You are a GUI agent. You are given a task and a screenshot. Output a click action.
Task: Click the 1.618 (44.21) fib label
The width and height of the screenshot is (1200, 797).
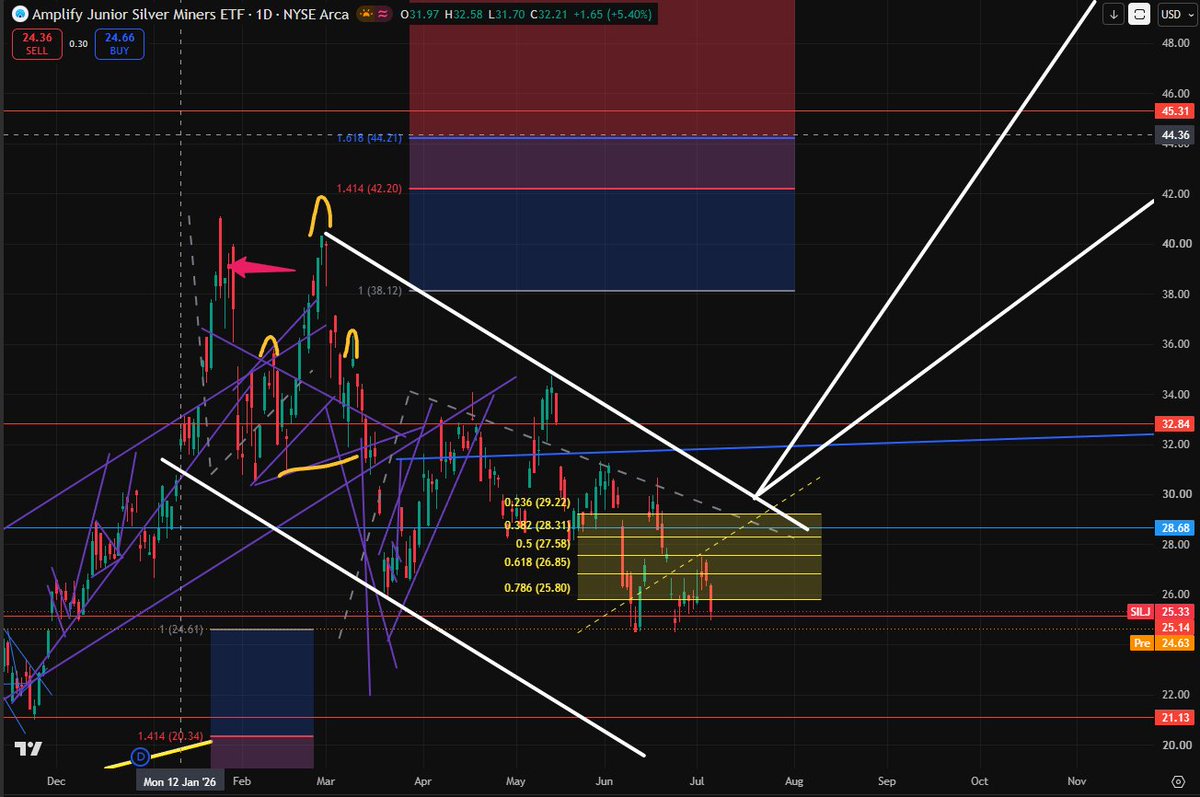click(369, 138)
